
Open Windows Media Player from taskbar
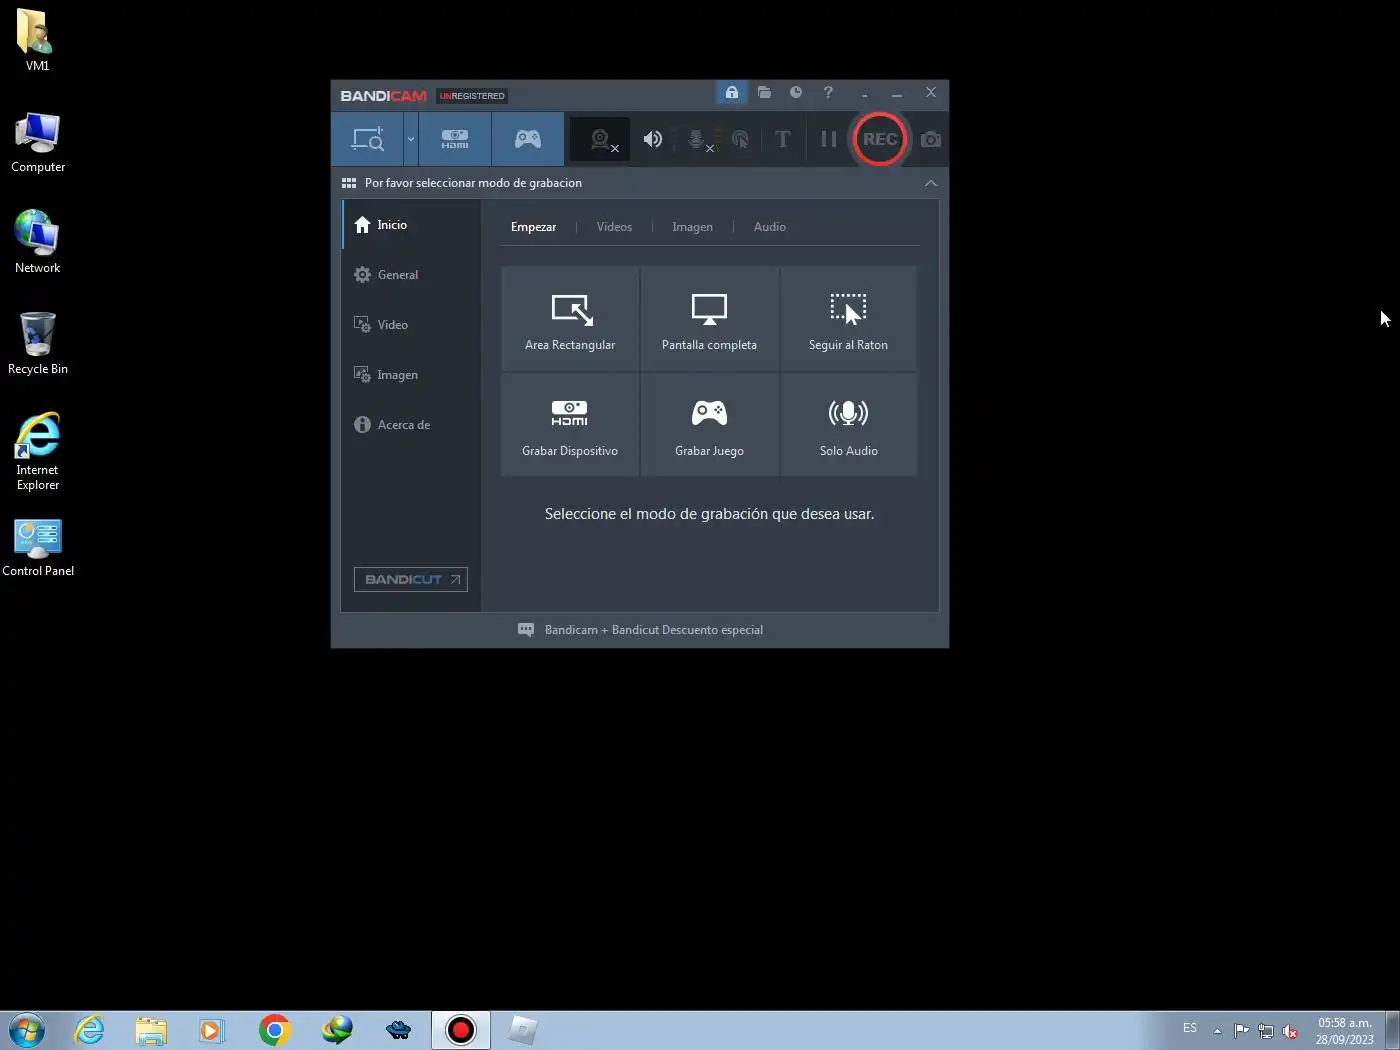212,1030
